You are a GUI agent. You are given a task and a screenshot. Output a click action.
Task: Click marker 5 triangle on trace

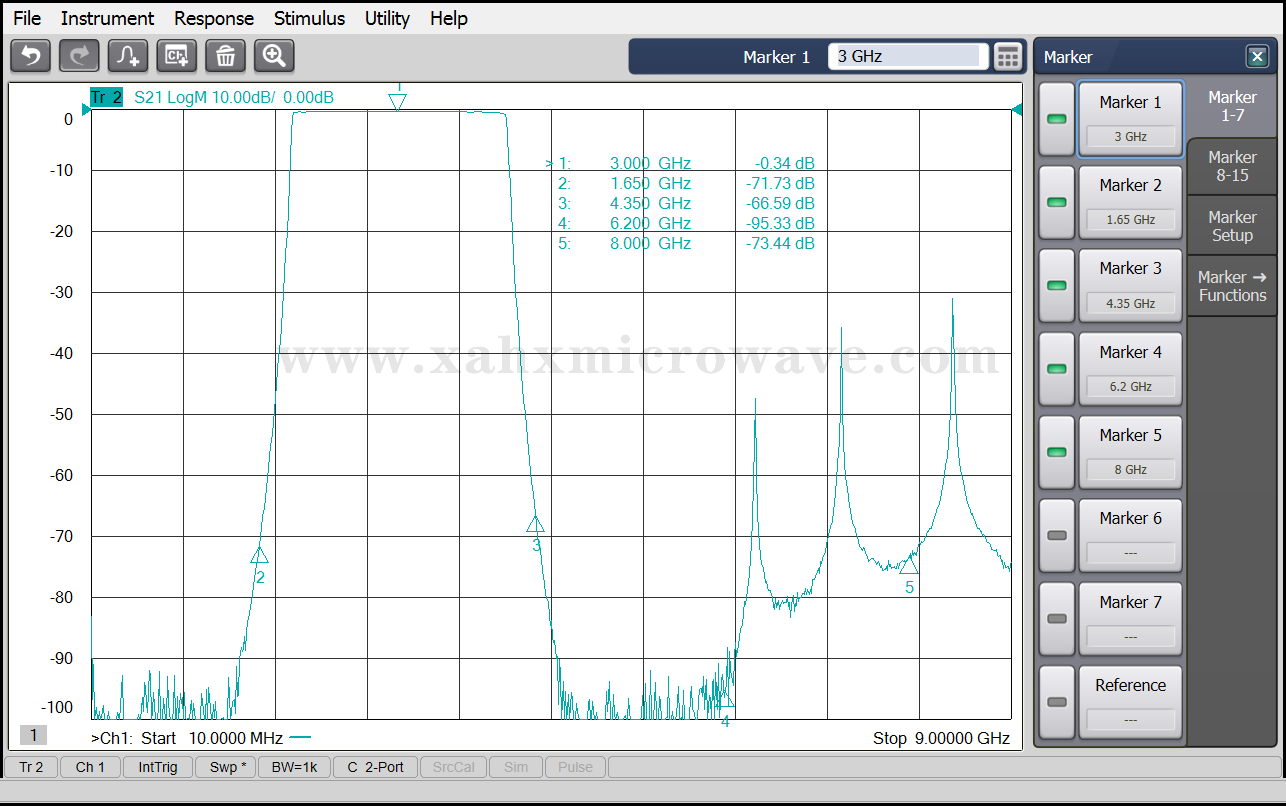909,565
